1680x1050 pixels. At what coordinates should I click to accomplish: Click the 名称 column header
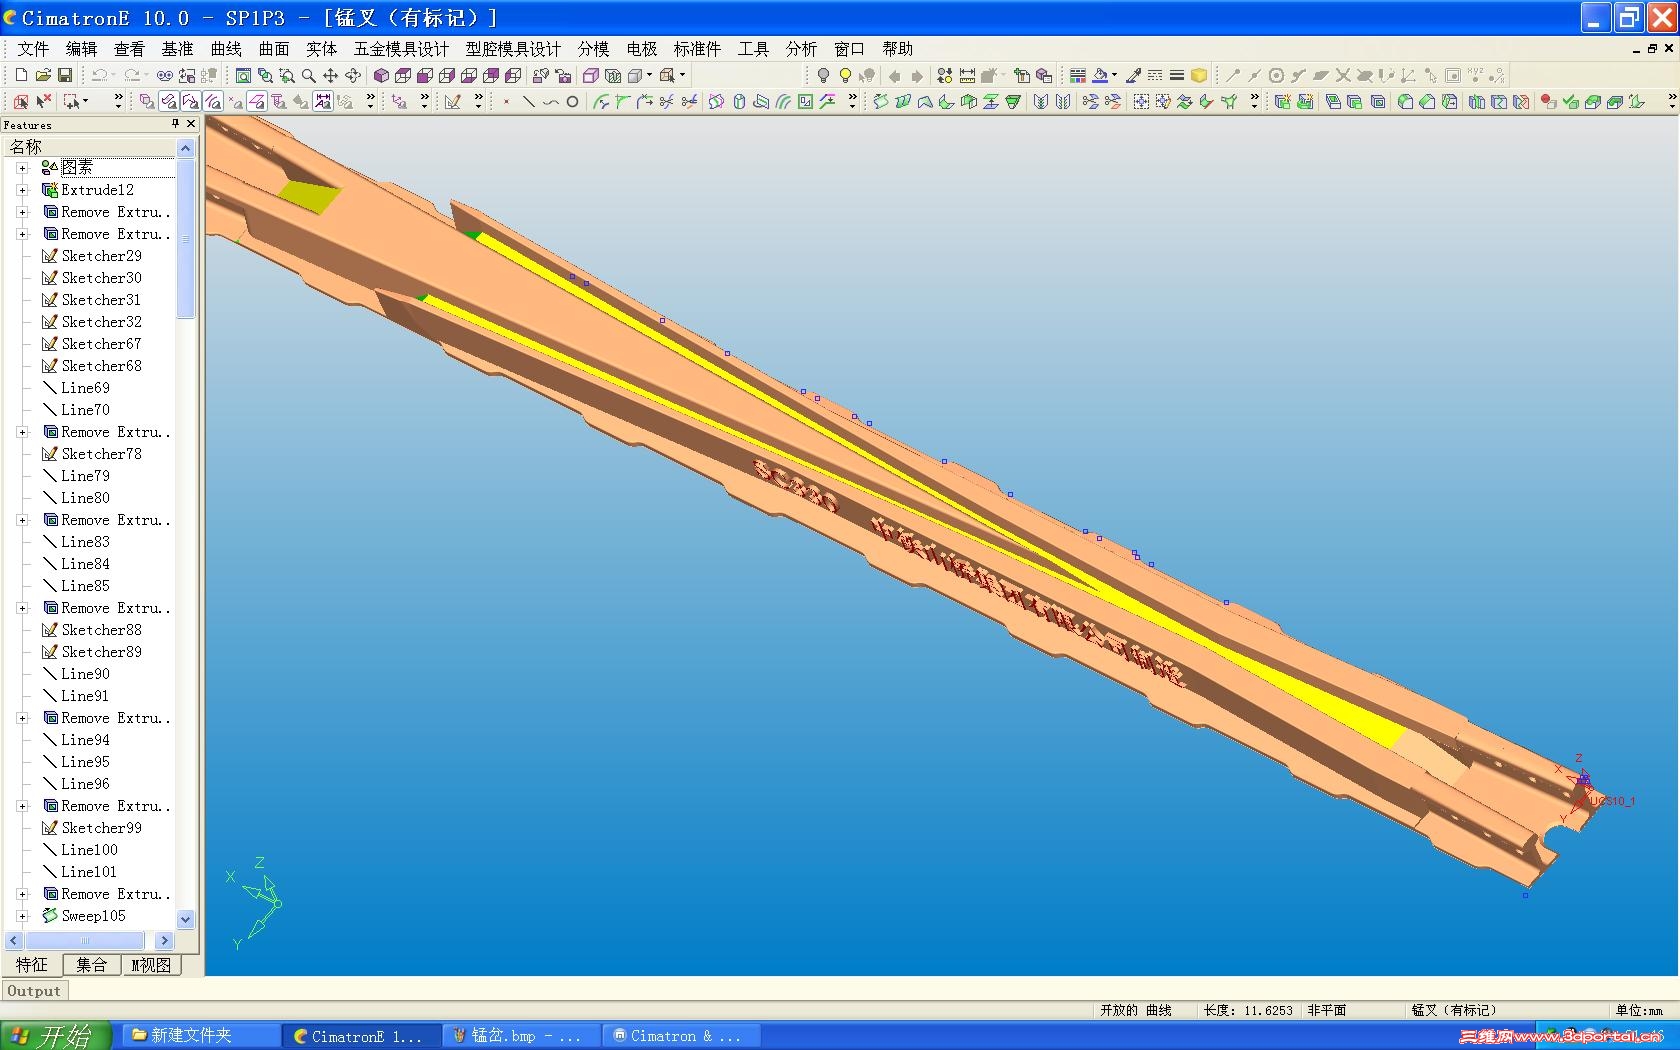click(x=90, y=147)
